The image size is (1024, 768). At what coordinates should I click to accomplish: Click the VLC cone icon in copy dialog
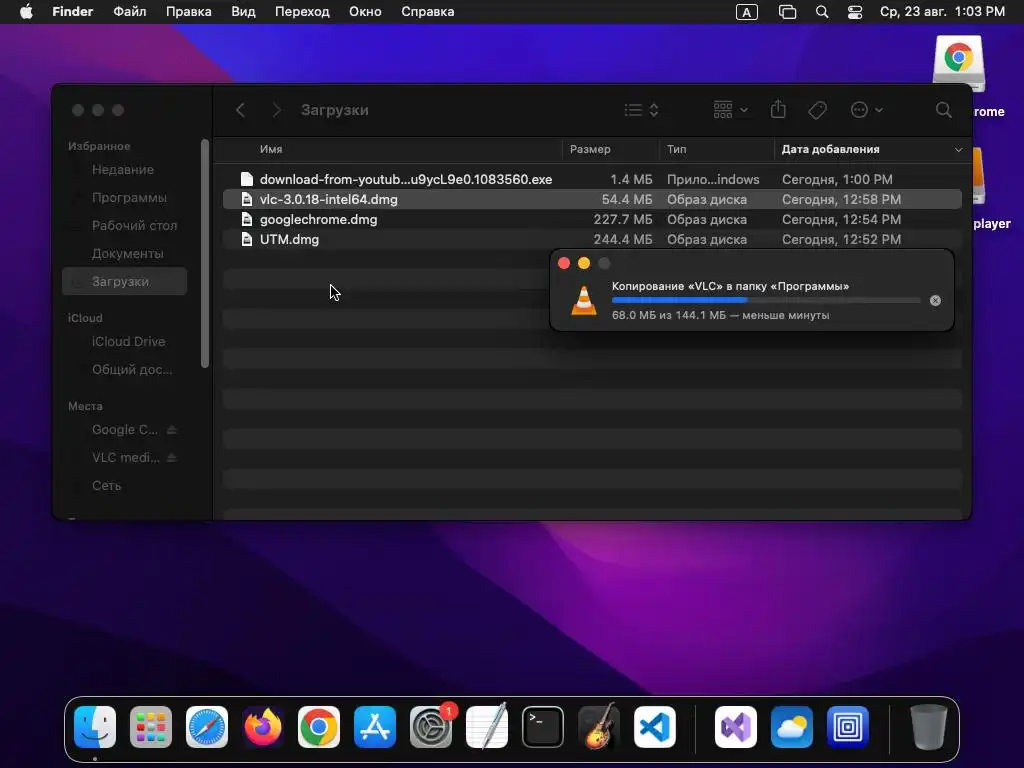coord(584,300)
